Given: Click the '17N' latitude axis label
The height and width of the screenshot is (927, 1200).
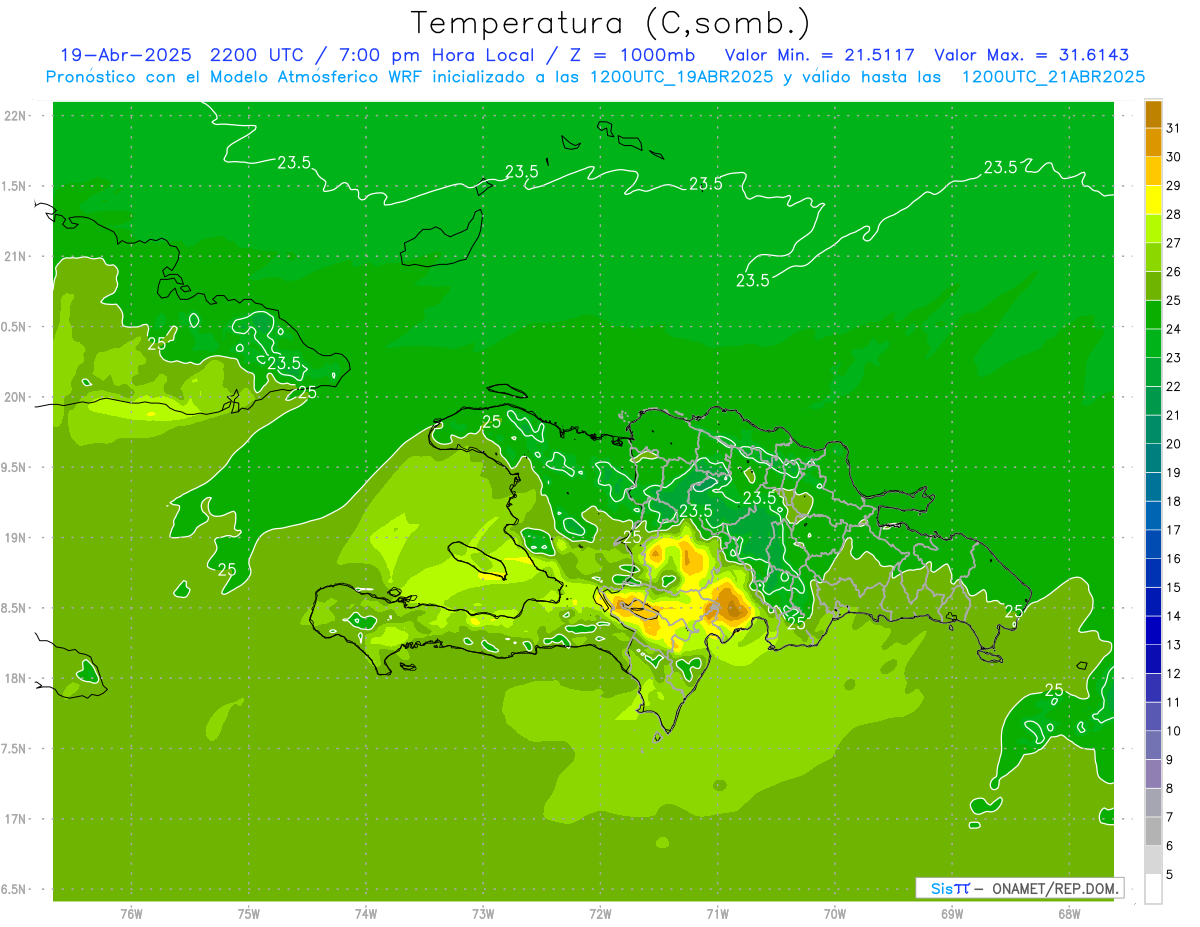Looking at the screenshot, I should pos(15,820).
